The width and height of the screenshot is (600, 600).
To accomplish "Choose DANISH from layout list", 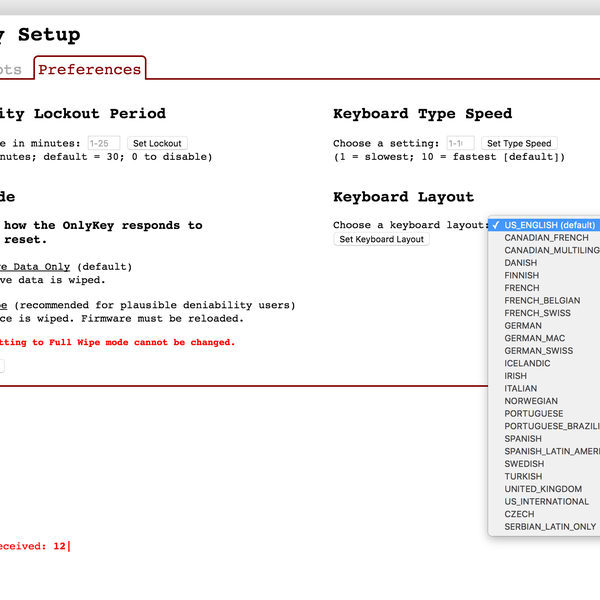I will click(x=544, y=263).
